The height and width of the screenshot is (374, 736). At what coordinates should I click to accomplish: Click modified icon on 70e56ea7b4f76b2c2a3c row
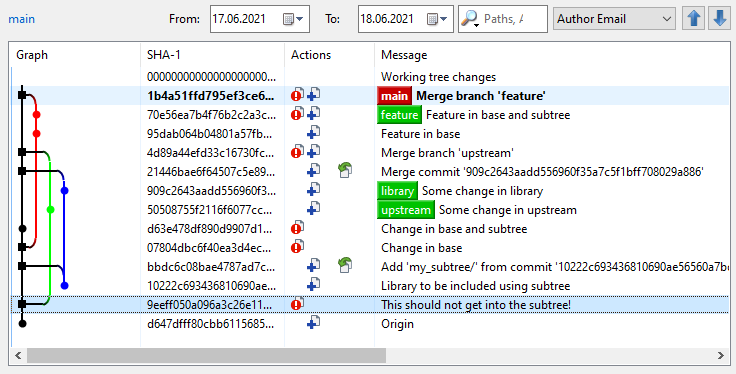pos(297,114)
